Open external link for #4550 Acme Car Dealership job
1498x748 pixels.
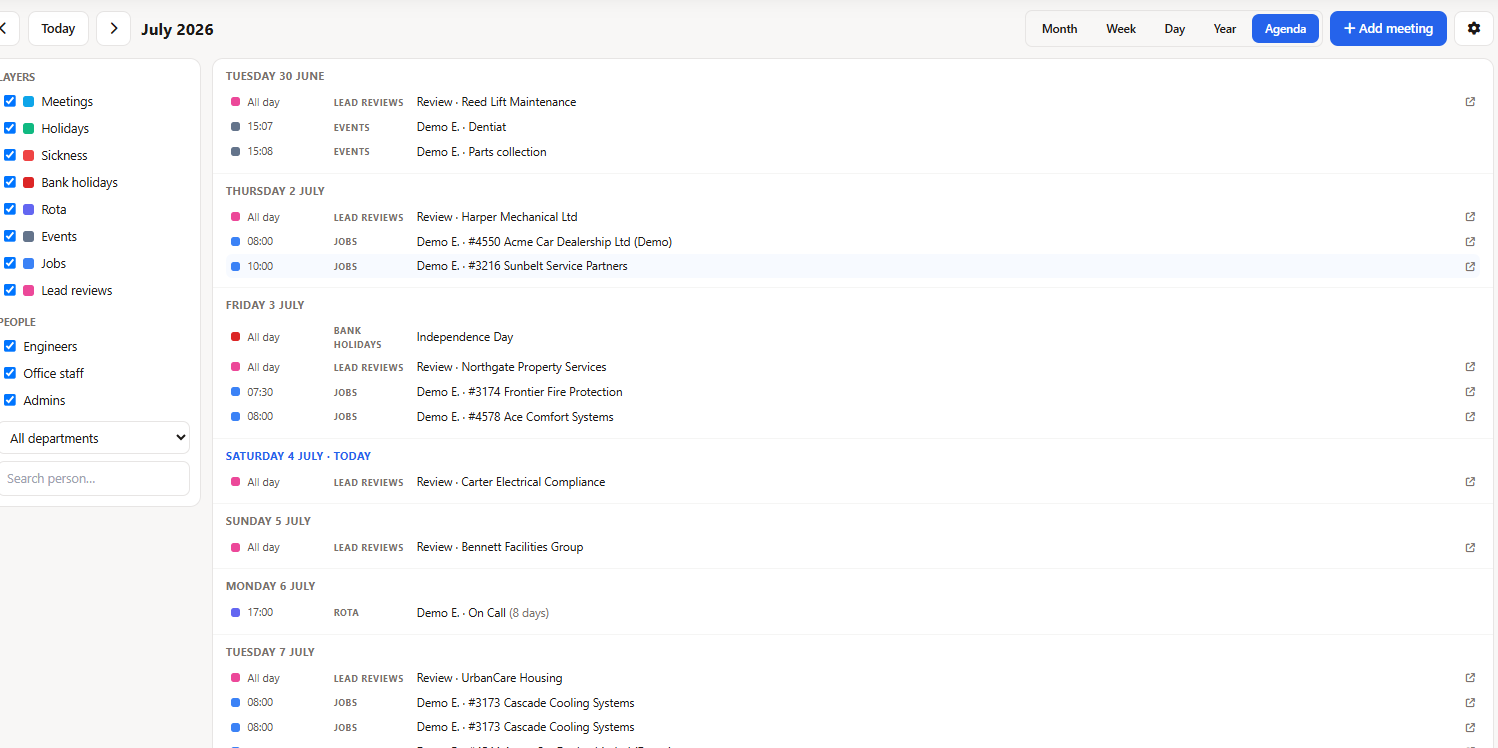[1470, 242]
